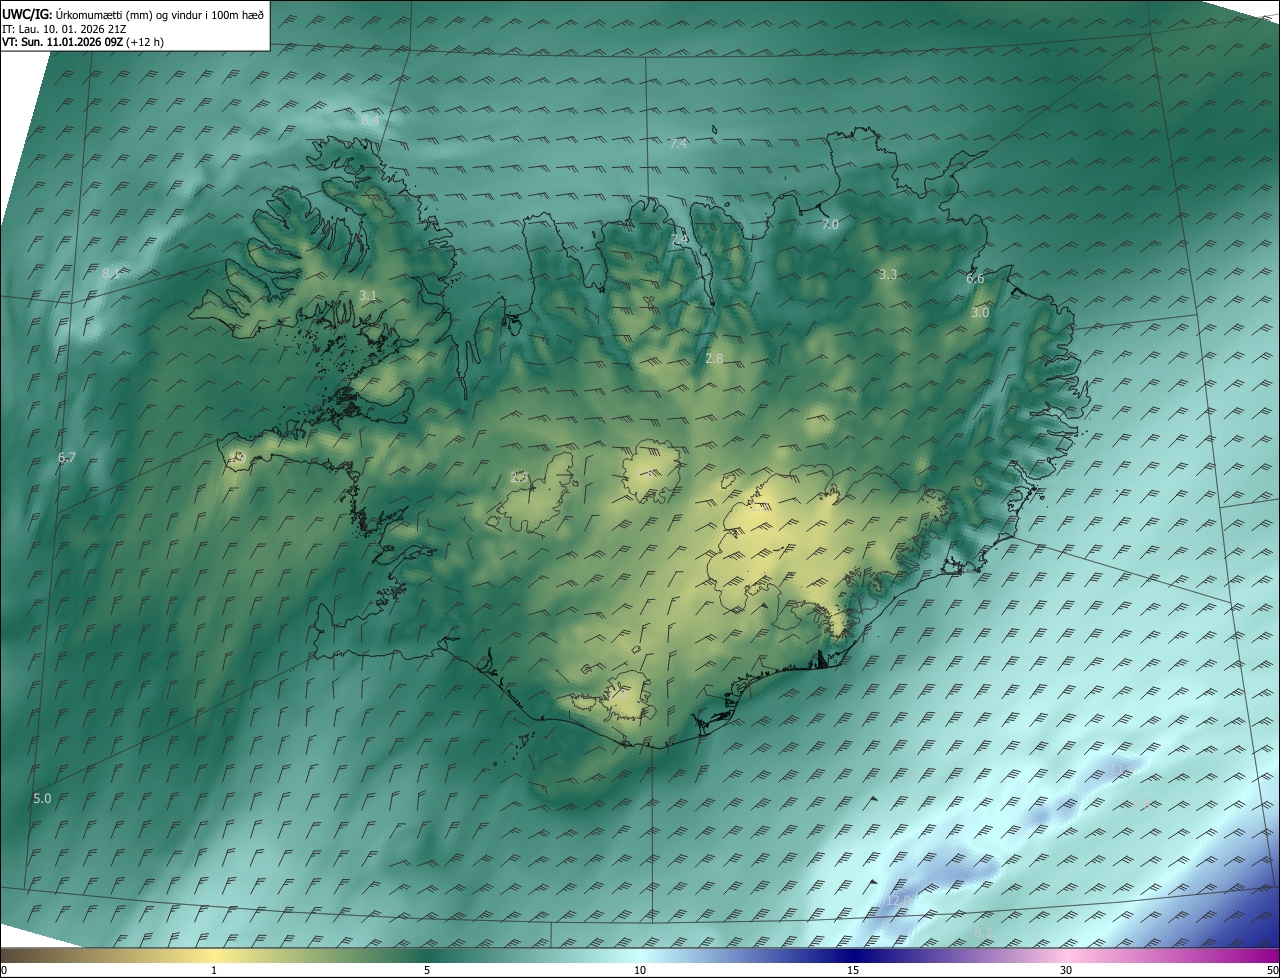1280x978 pixels.
Task: Click the 2.5 value label on the map
Action: [519, 478]
